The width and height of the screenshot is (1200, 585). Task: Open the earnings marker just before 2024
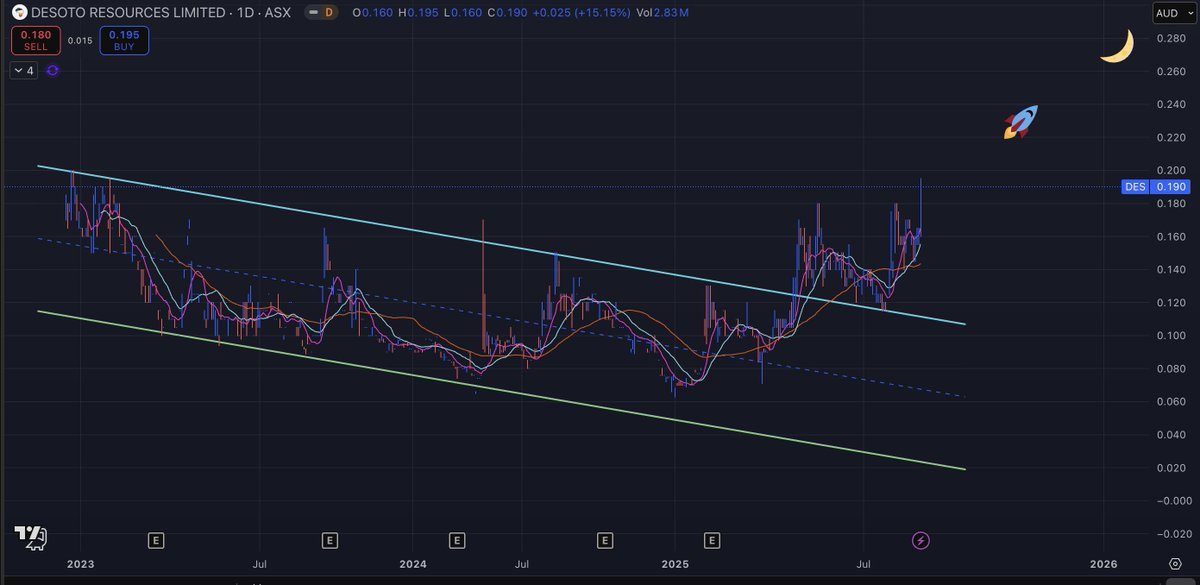pyautogui.click(x=330, y=541)
